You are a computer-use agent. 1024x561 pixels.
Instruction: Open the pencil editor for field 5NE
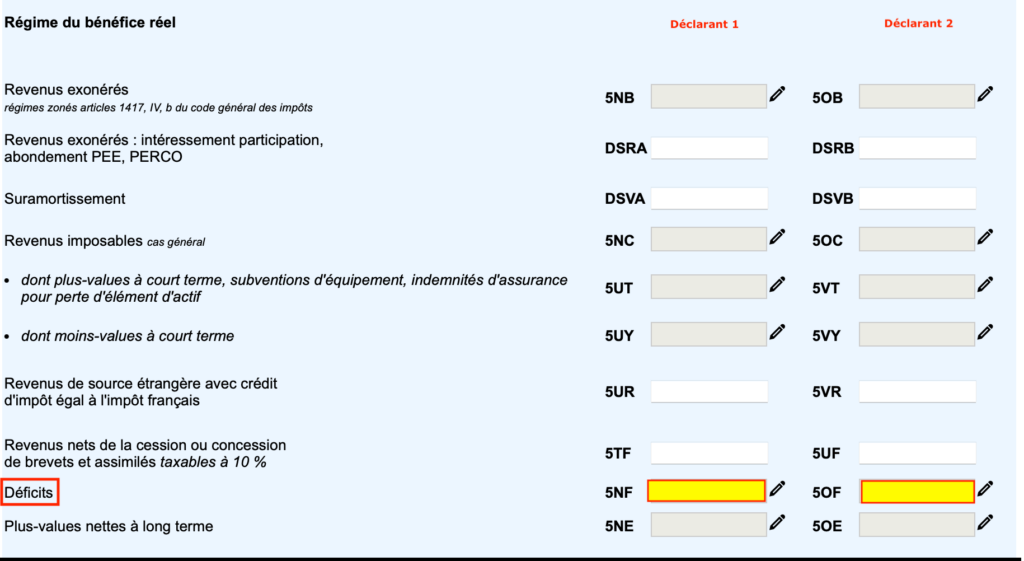pos(777,522)
